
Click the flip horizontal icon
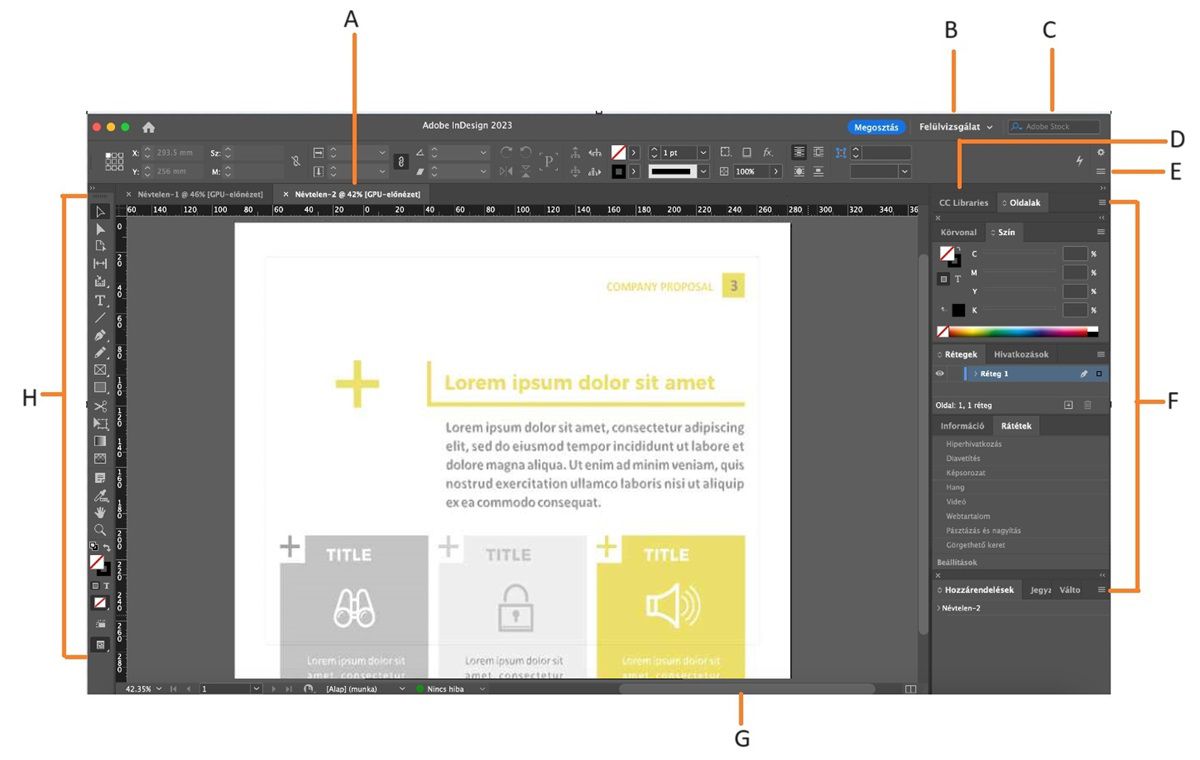[506, 171]
